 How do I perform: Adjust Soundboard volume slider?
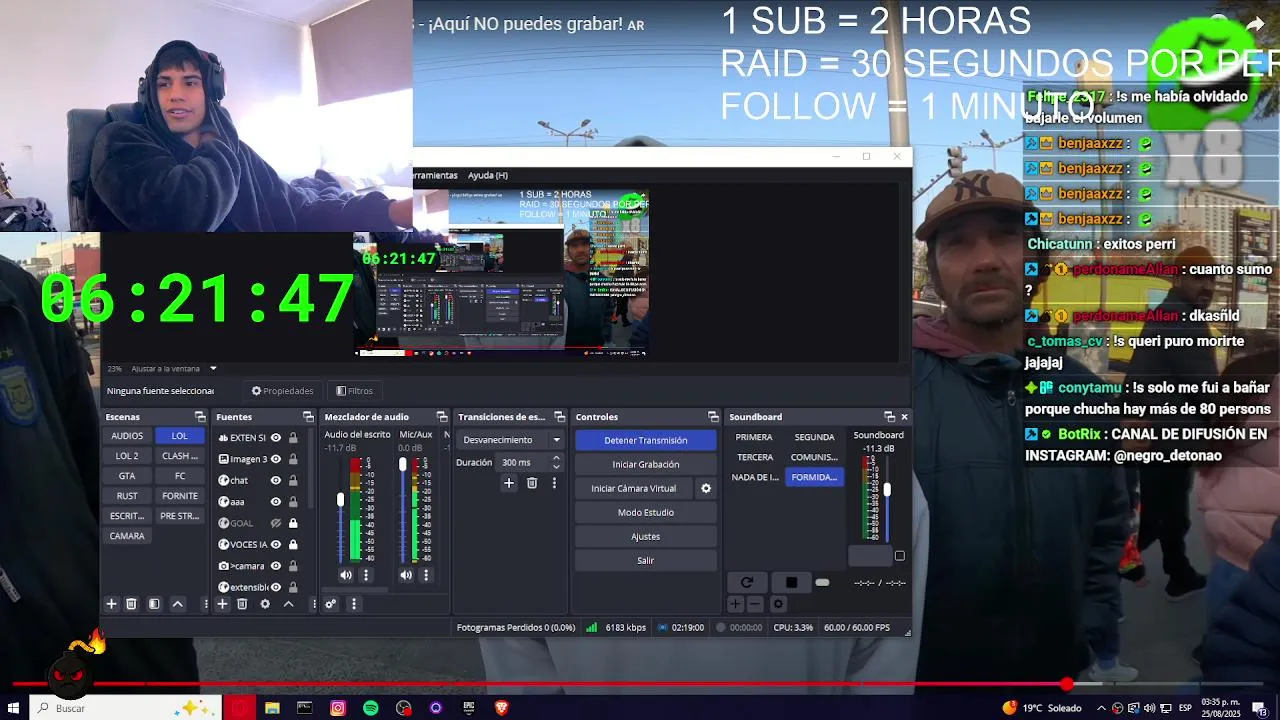coord(886,490)
